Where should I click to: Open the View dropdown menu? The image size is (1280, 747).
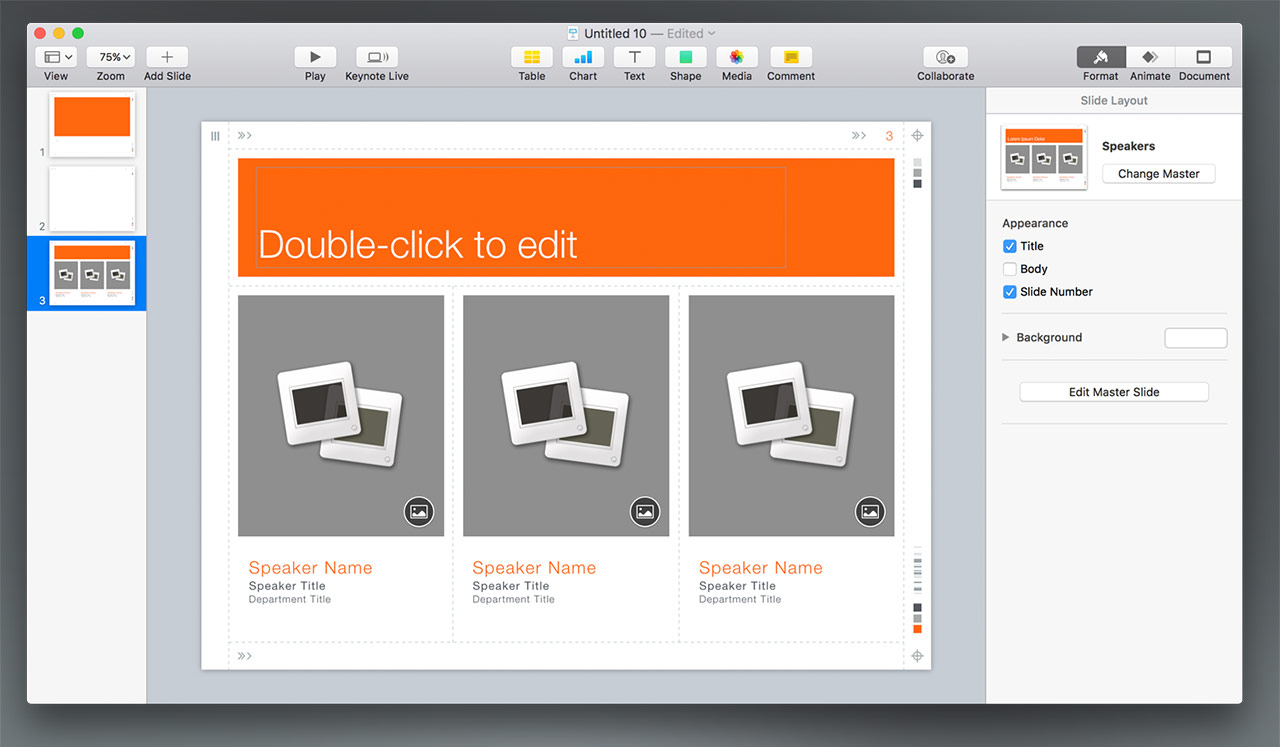pyautogui.click(x=56, y=58)
